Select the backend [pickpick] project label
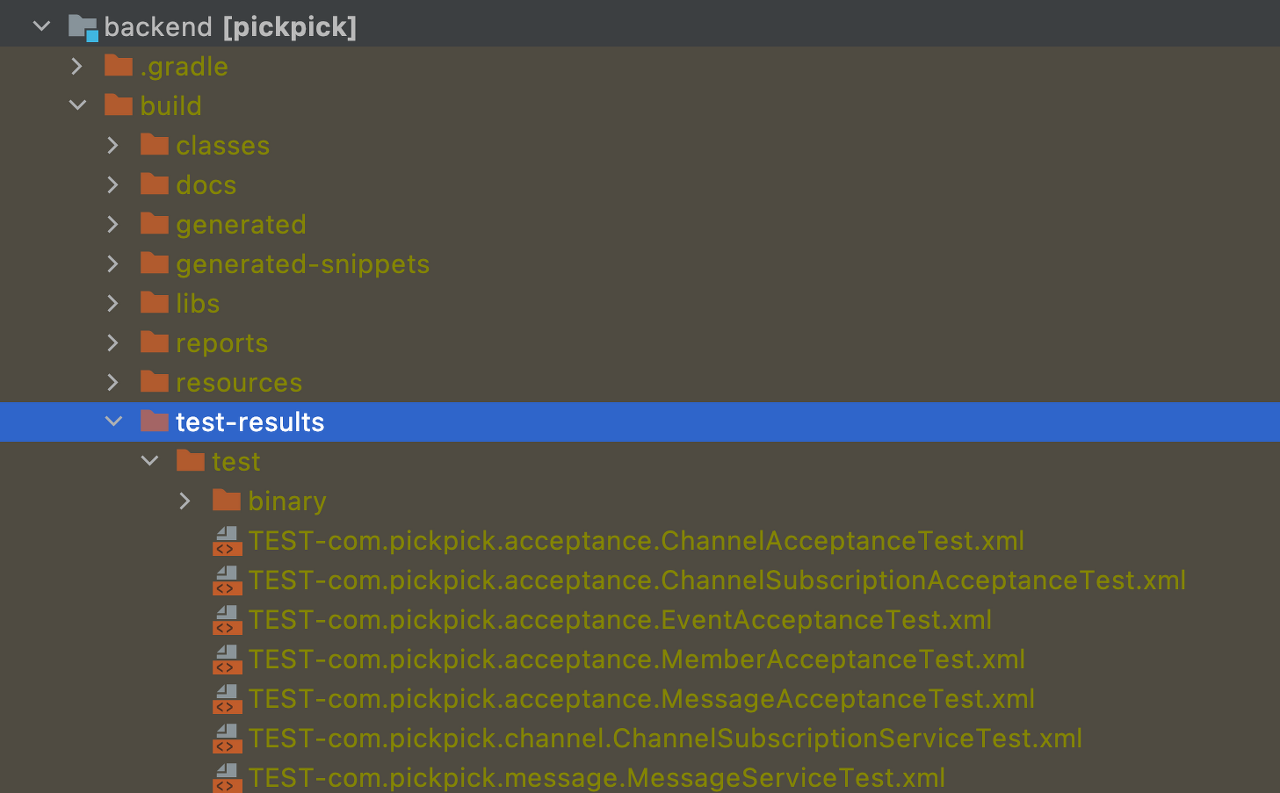 pyautogui.click(x=230, y=27)
